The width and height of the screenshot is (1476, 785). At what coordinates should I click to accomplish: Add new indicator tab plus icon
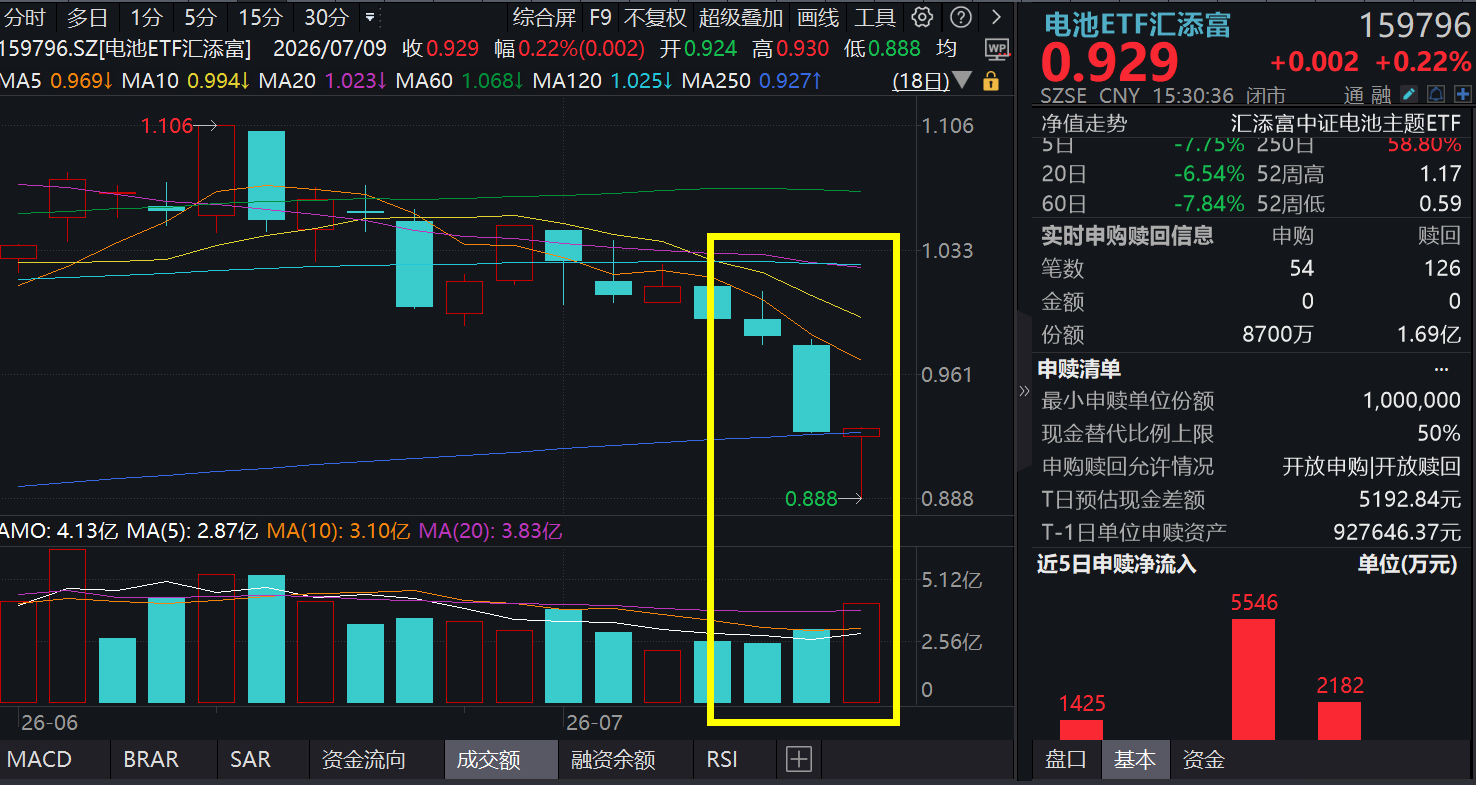point(798,760)
